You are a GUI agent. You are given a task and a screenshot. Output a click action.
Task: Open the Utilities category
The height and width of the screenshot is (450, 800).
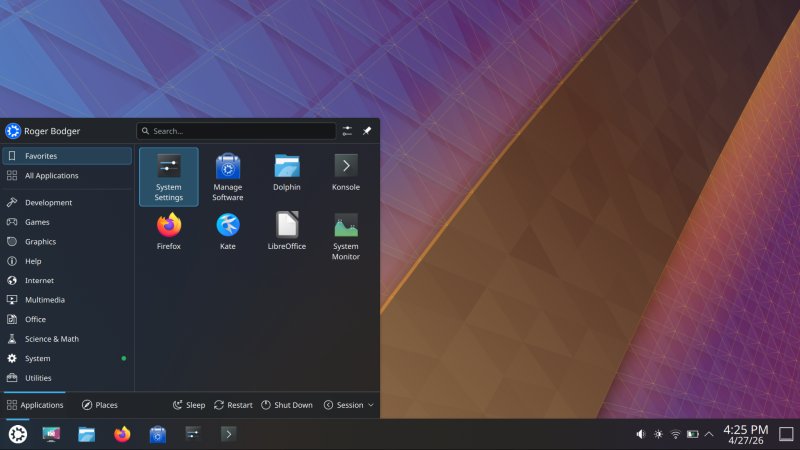point(67,378)
